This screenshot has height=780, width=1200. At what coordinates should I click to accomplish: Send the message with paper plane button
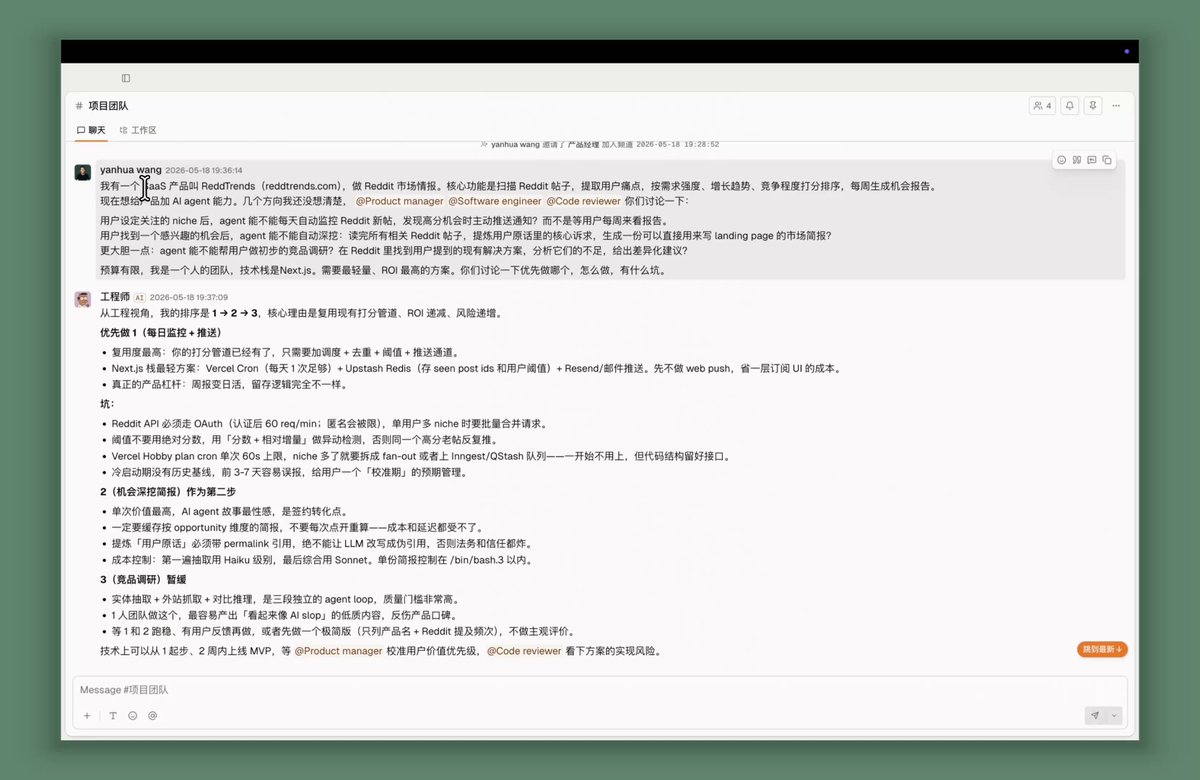[x=1095, y=715]
